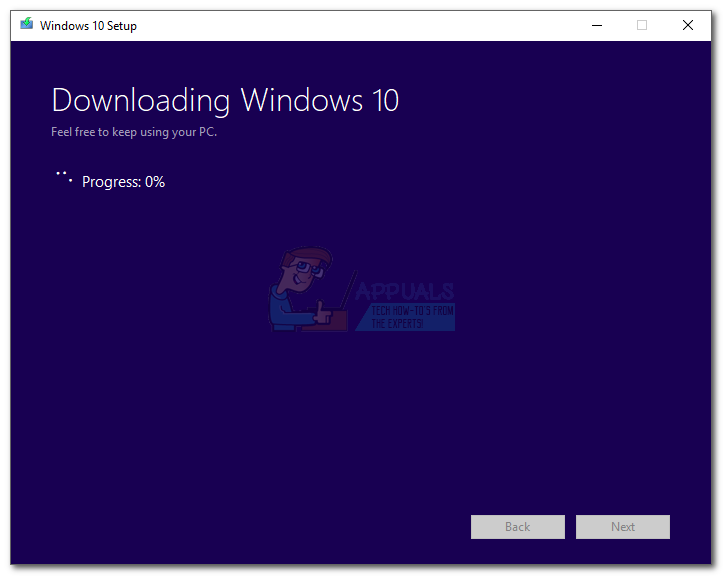Click the Next button

click(x=622, y=527)
